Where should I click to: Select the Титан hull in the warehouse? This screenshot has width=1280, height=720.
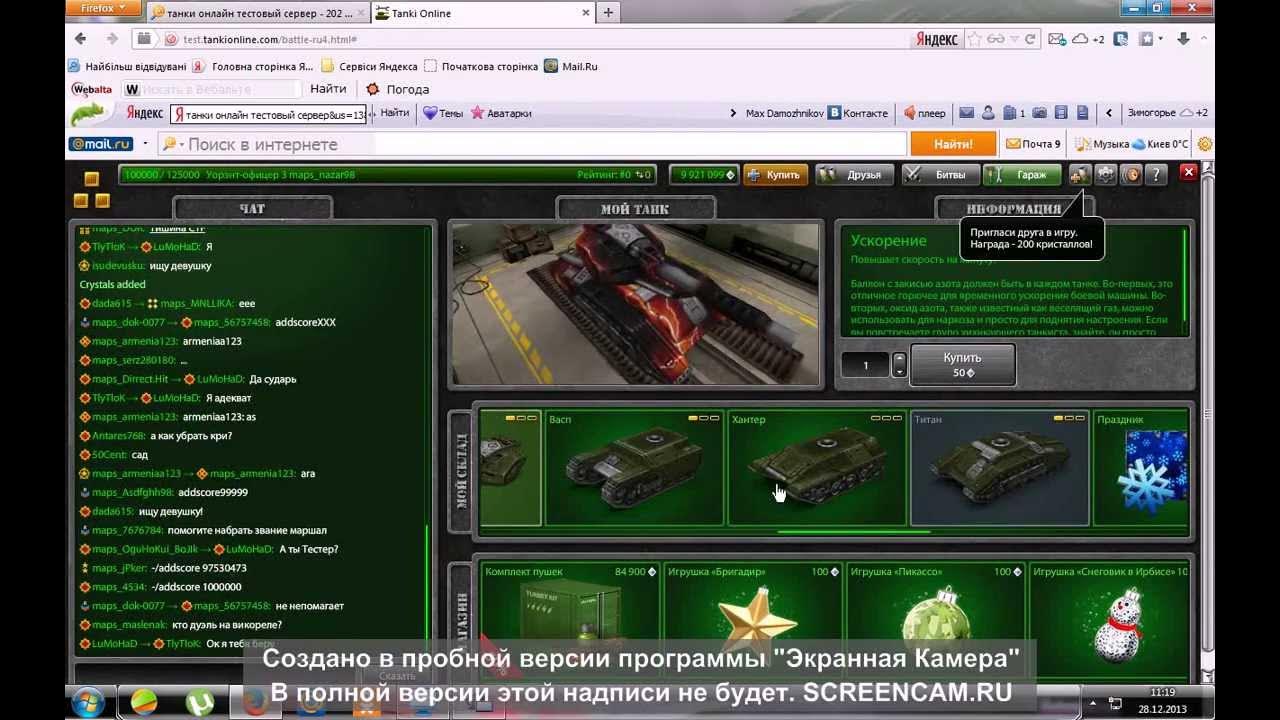(999, 467)
